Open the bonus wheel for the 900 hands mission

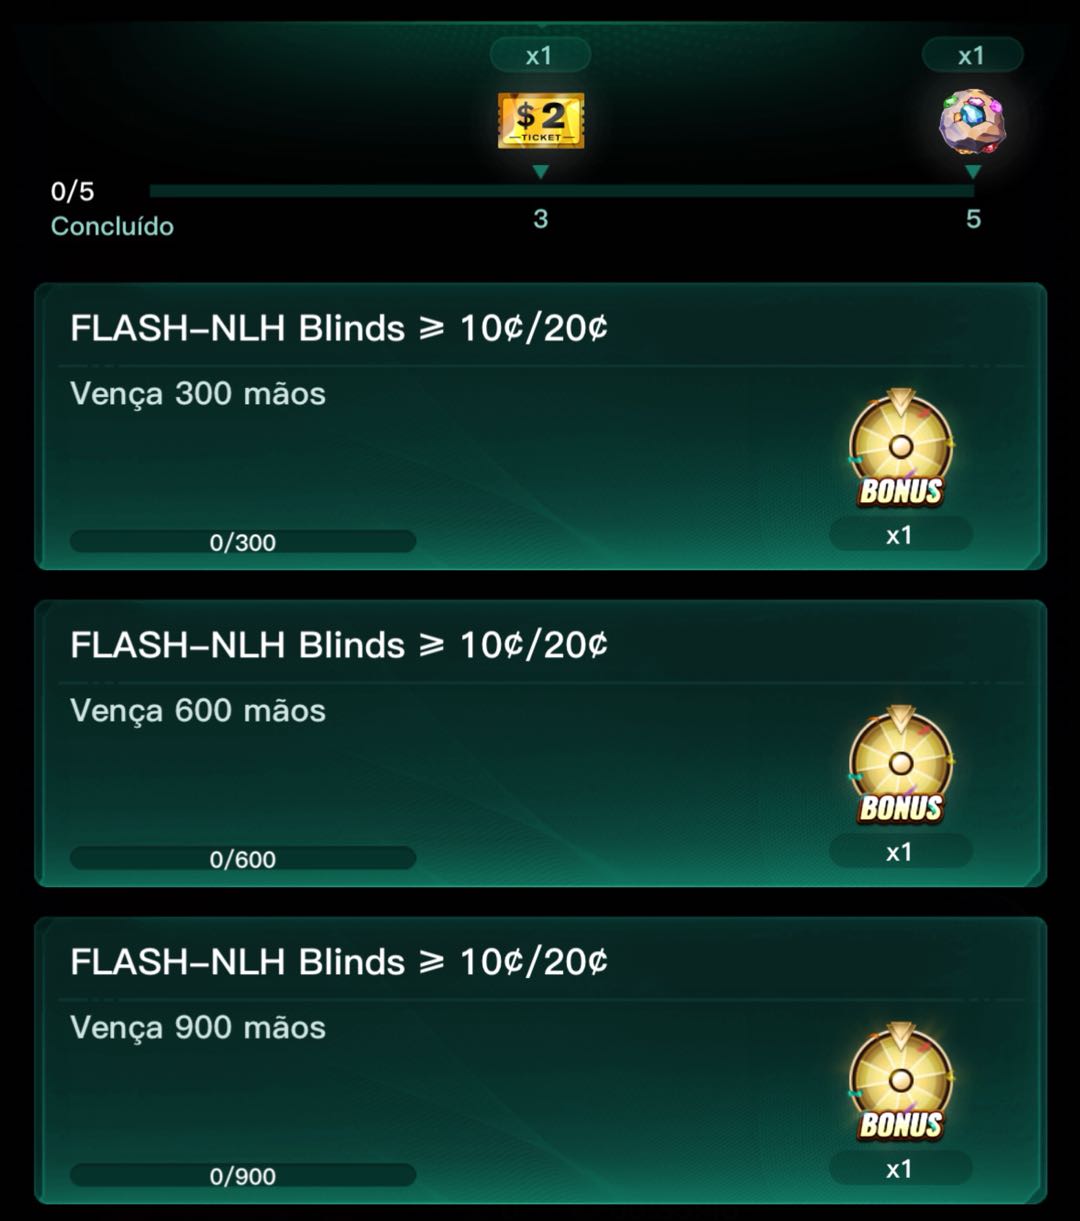[901, 1082]
